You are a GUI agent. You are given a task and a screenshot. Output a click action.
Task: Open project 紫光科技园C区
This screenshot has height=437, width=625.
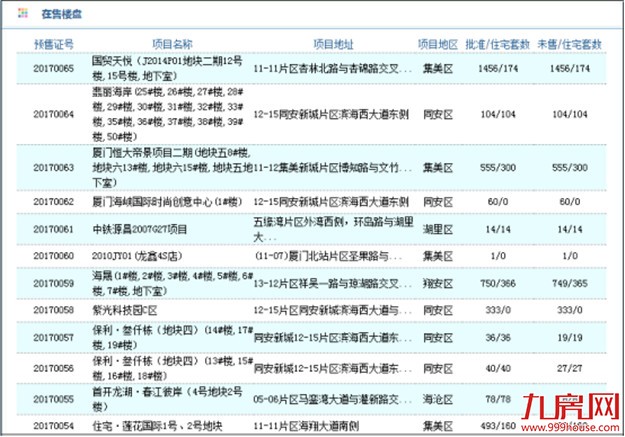point(124,310)
